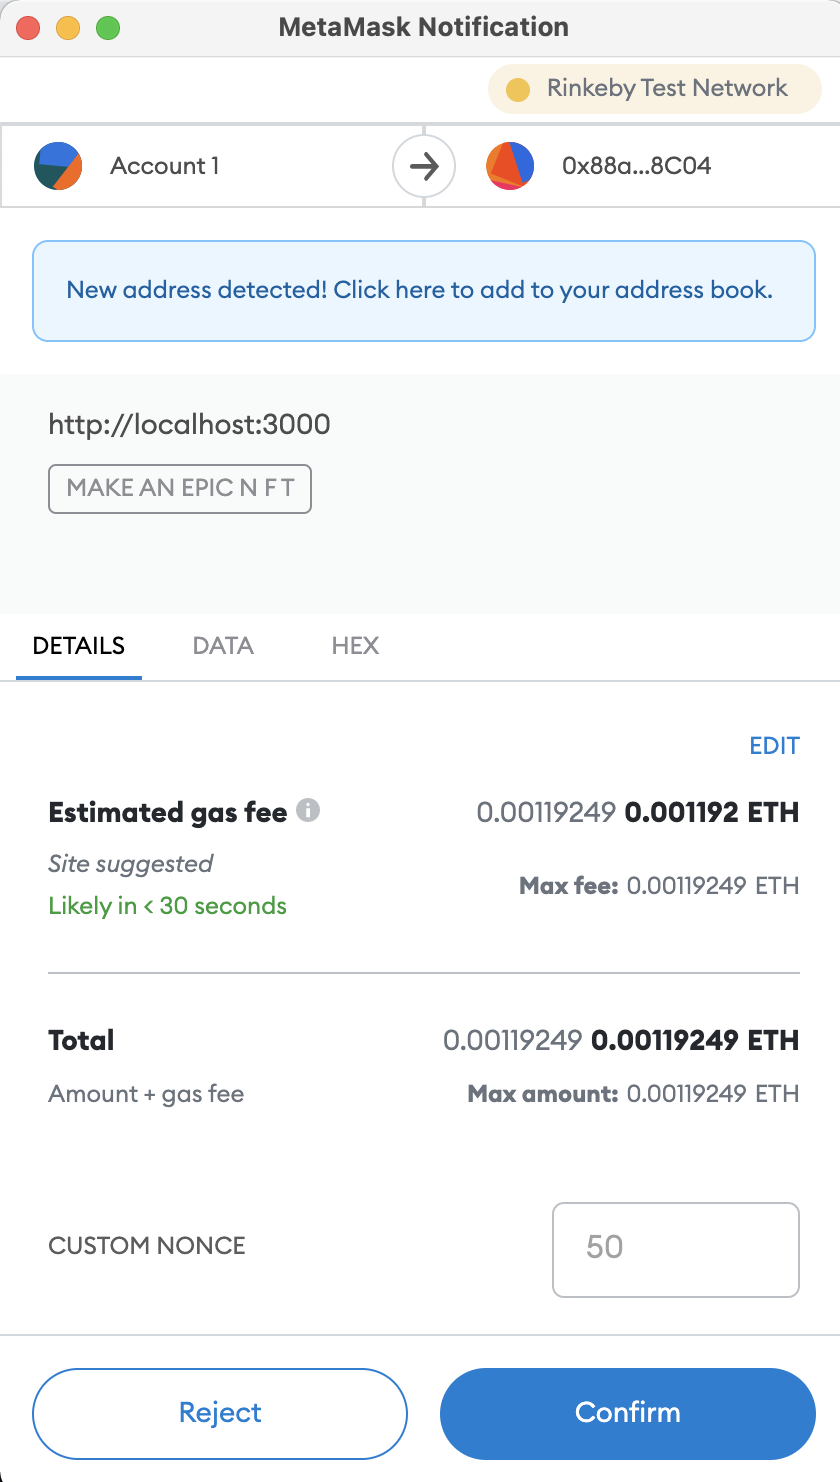
Task: Reject the transaction
Action: [x=220, y=1413]
